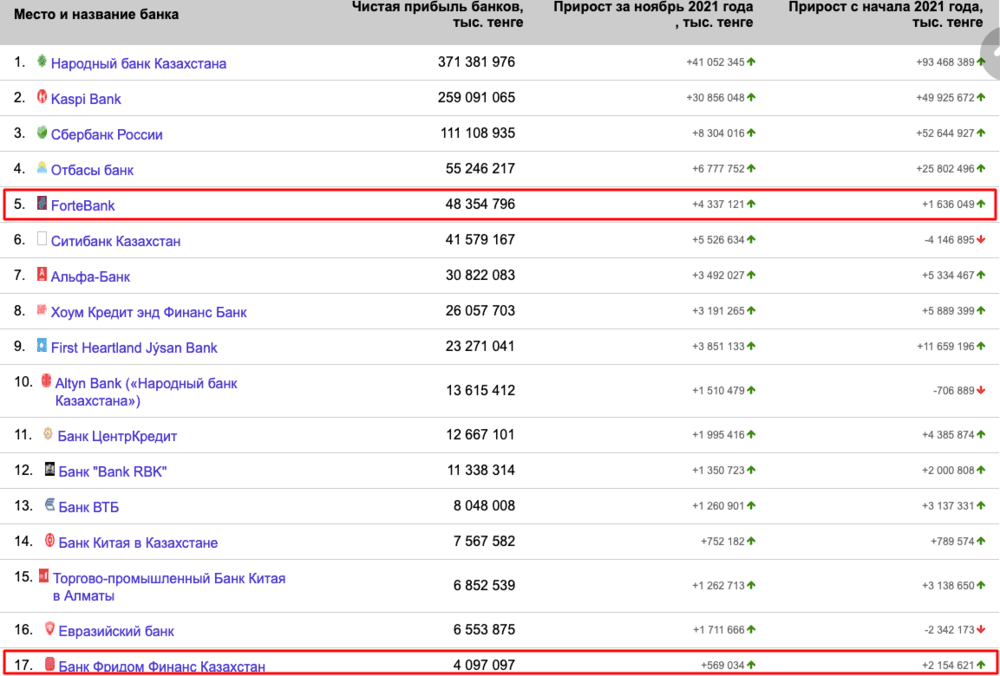
Task: Click the ForteBank logo icon
Action: [42, 203]
